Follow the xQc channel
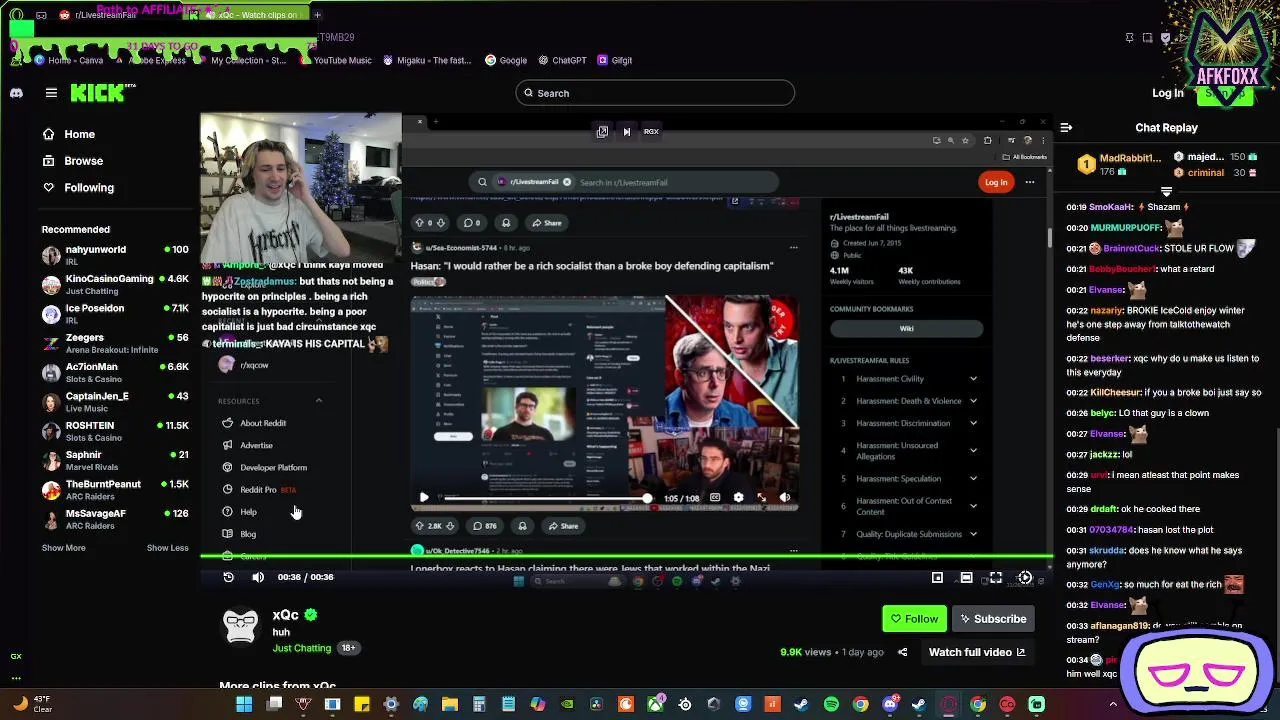Image resolution: width=1280 pixels, height=720 pixels. pos(914,619)
